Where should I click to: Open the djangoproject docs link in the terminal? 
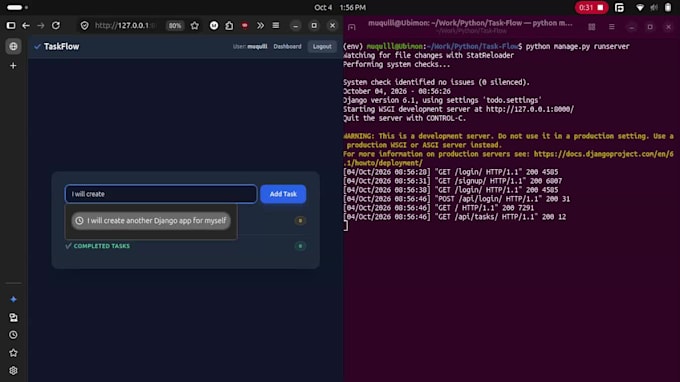(604, 154)
